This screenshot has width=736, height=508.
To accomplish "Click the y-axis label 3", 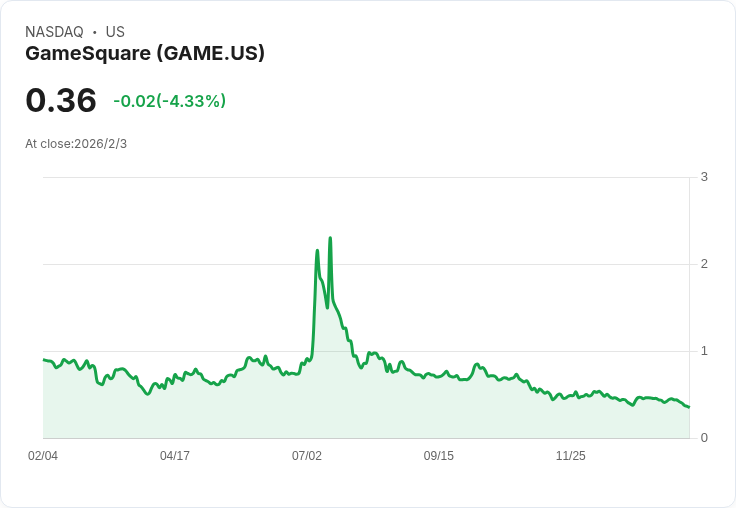I will pos(704,177).
